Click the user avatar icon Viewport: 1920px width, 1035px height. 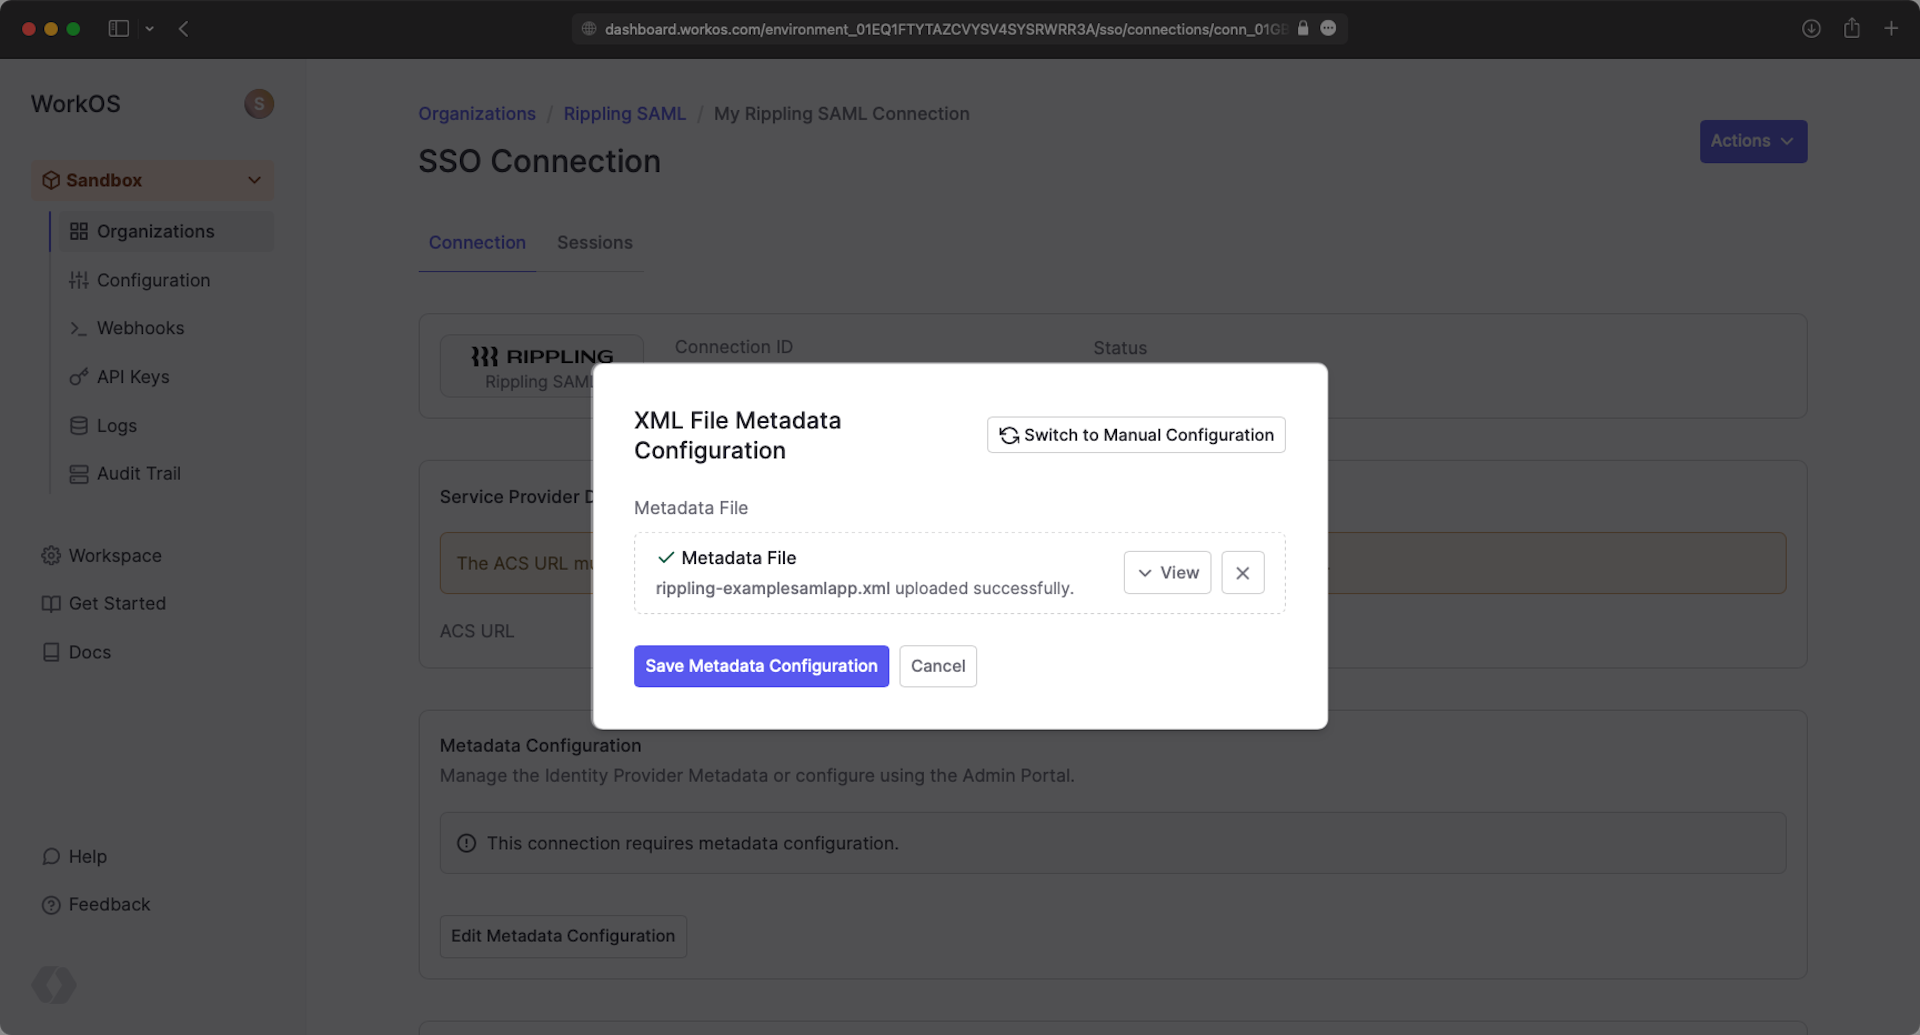259,104
